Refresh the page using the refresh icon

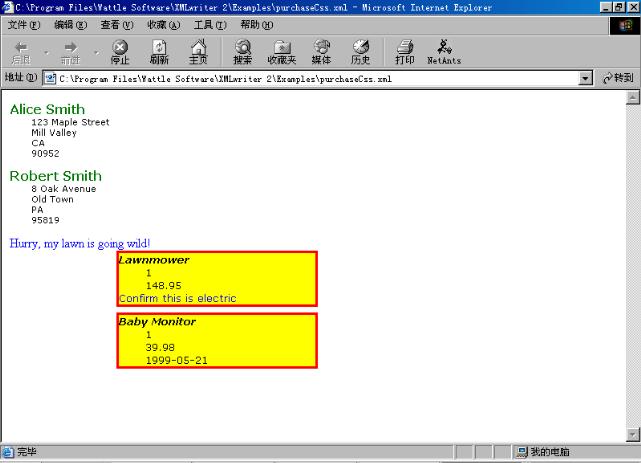coord(159,51)
